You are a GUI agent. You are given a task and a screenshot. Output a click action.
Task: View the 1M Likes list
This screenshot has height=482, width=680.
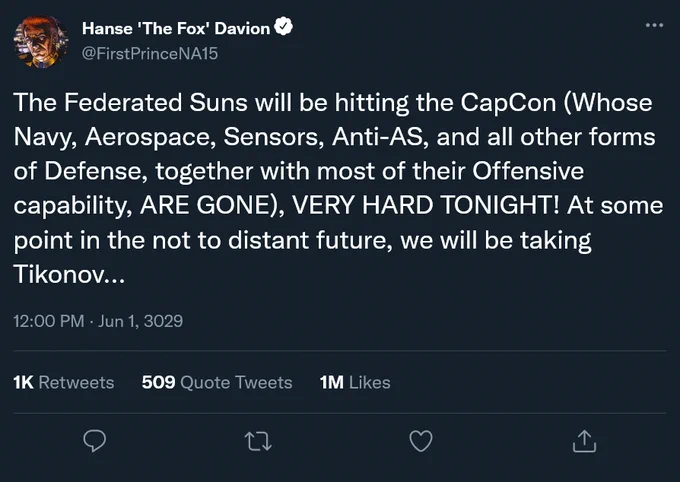[x=355, y=382]
